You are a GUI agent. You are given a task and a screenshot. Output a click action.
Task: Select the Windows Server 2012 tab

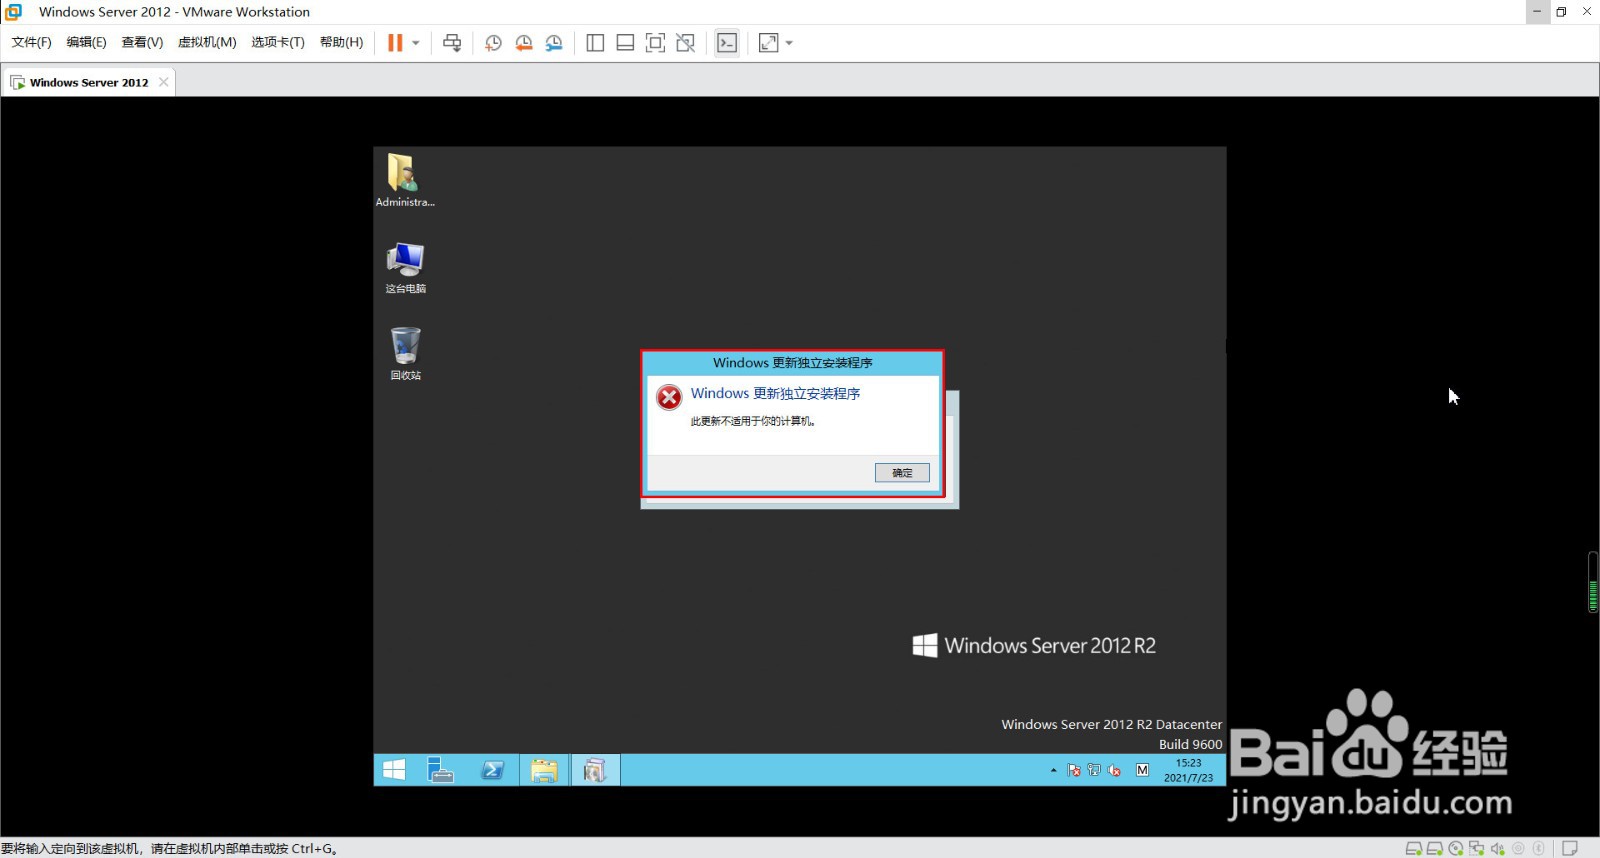point(88,82)
